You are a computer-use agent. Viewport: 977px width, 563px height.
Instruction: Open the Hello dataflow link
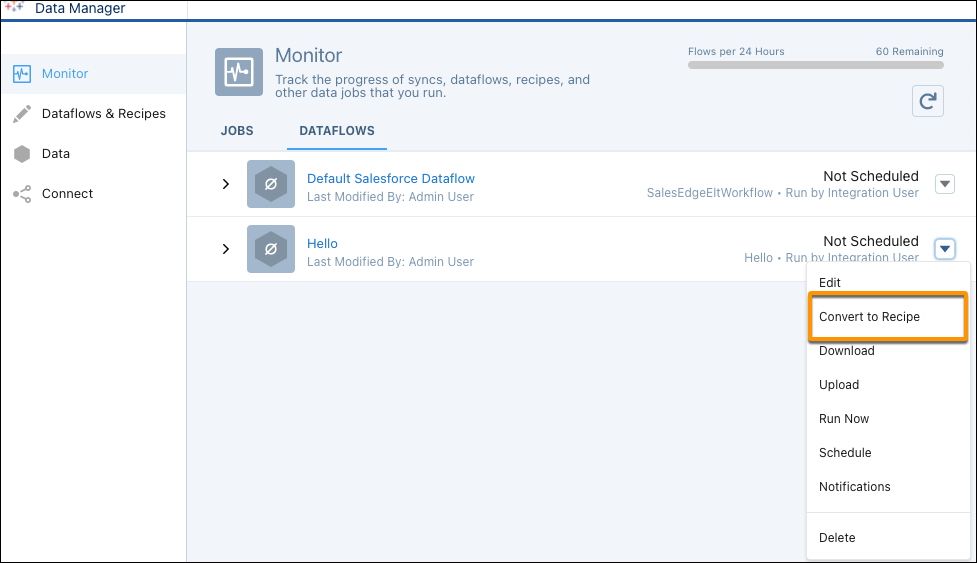coord(322,243)
